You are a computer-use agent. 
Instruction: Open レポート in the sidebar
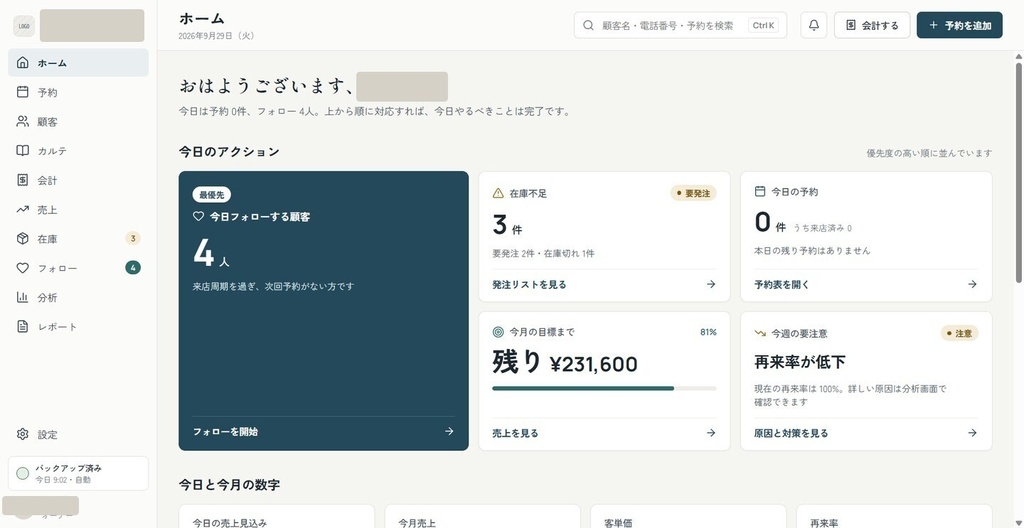(x=78, y=327)
